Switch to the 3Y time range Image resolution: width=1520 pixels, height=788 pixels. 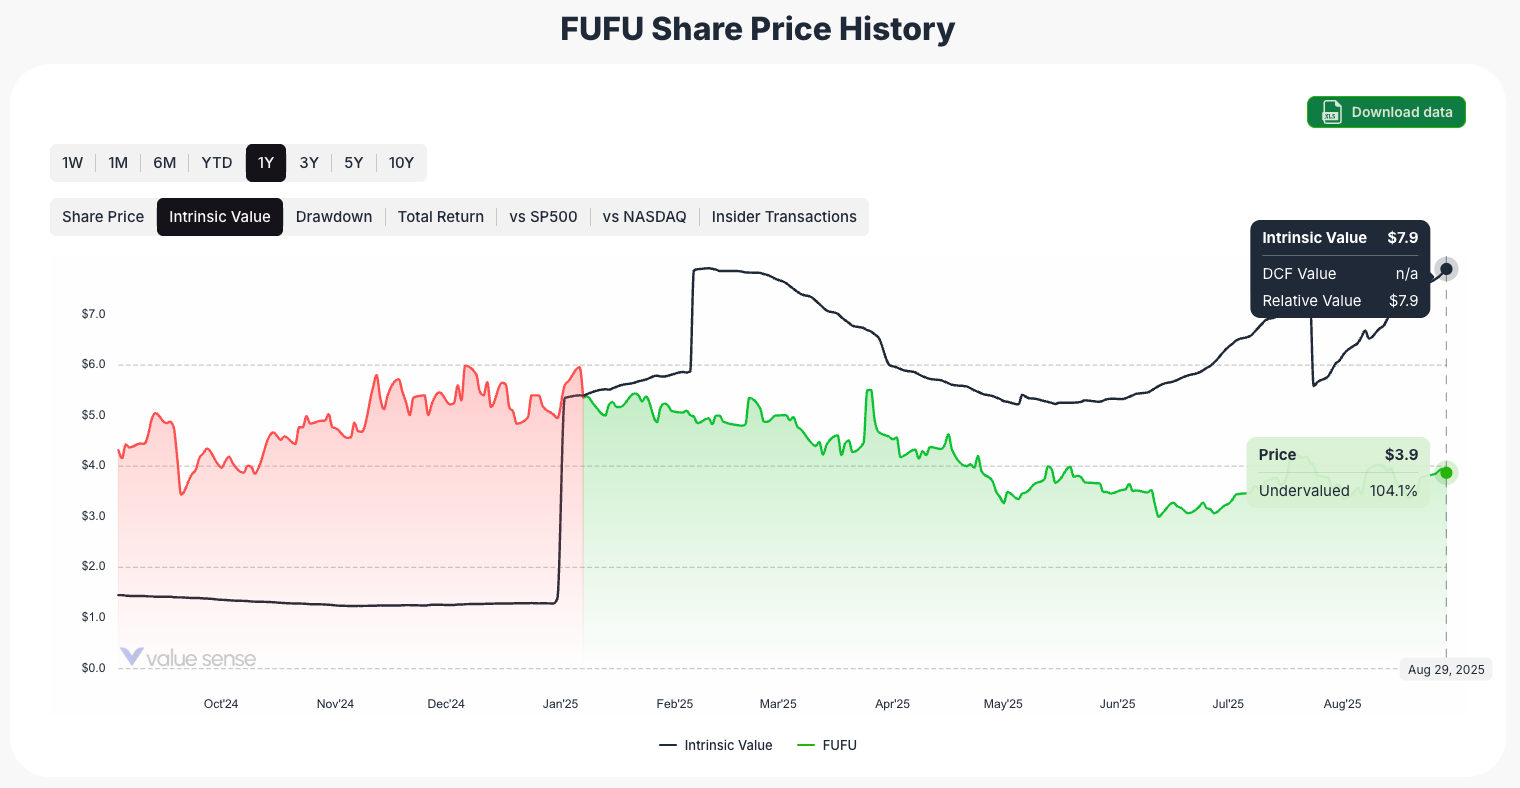click(x=309, y=162)
